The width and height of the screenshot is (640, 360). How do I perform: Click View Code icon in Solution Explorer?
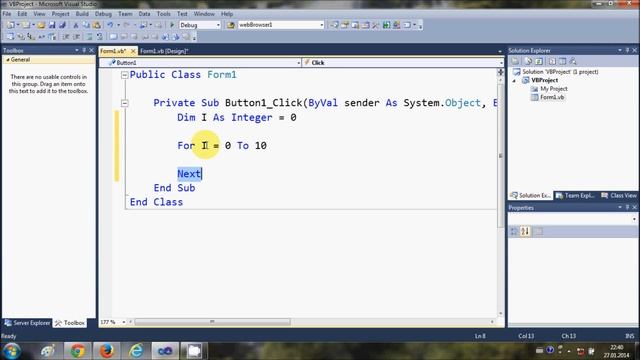tap(552, 61)
